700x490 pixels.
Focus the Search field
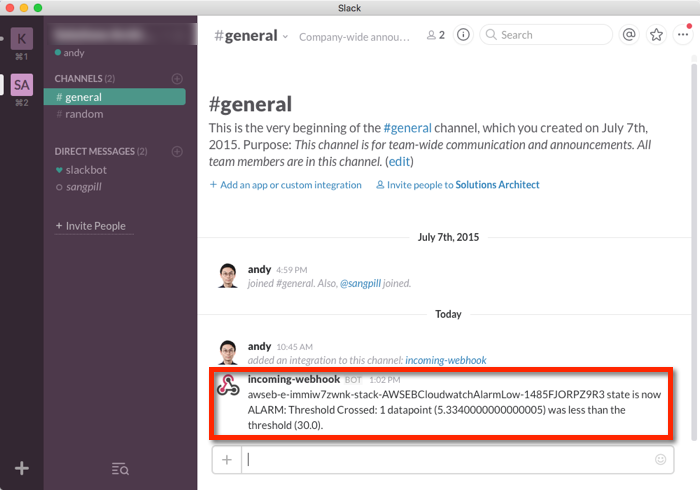tap(550, 35)
